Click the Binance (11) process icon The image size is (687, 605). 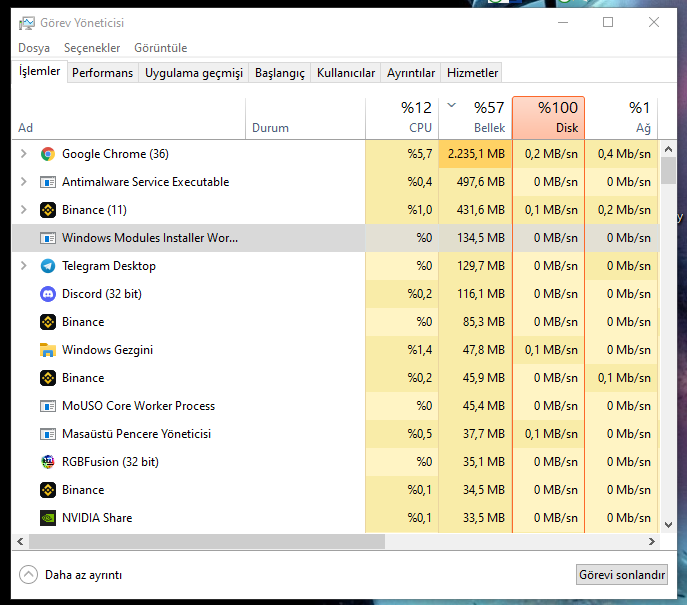[48, 210]
